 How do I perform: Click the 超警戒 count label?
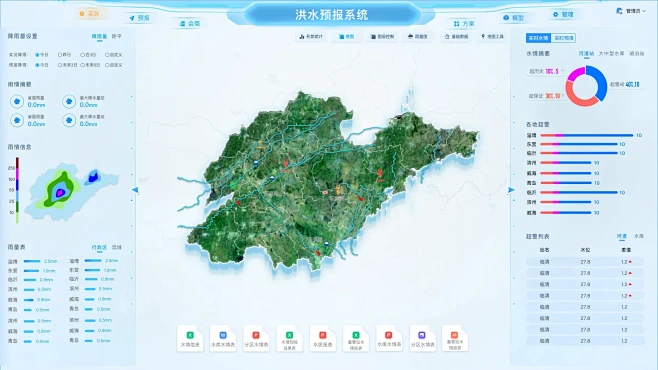click(624, 84)
